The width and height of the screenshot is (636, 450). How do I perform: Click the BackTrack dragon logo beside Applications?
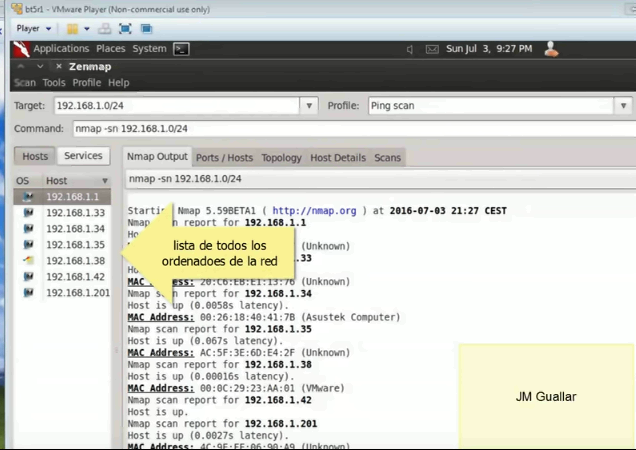click(22, 48)
